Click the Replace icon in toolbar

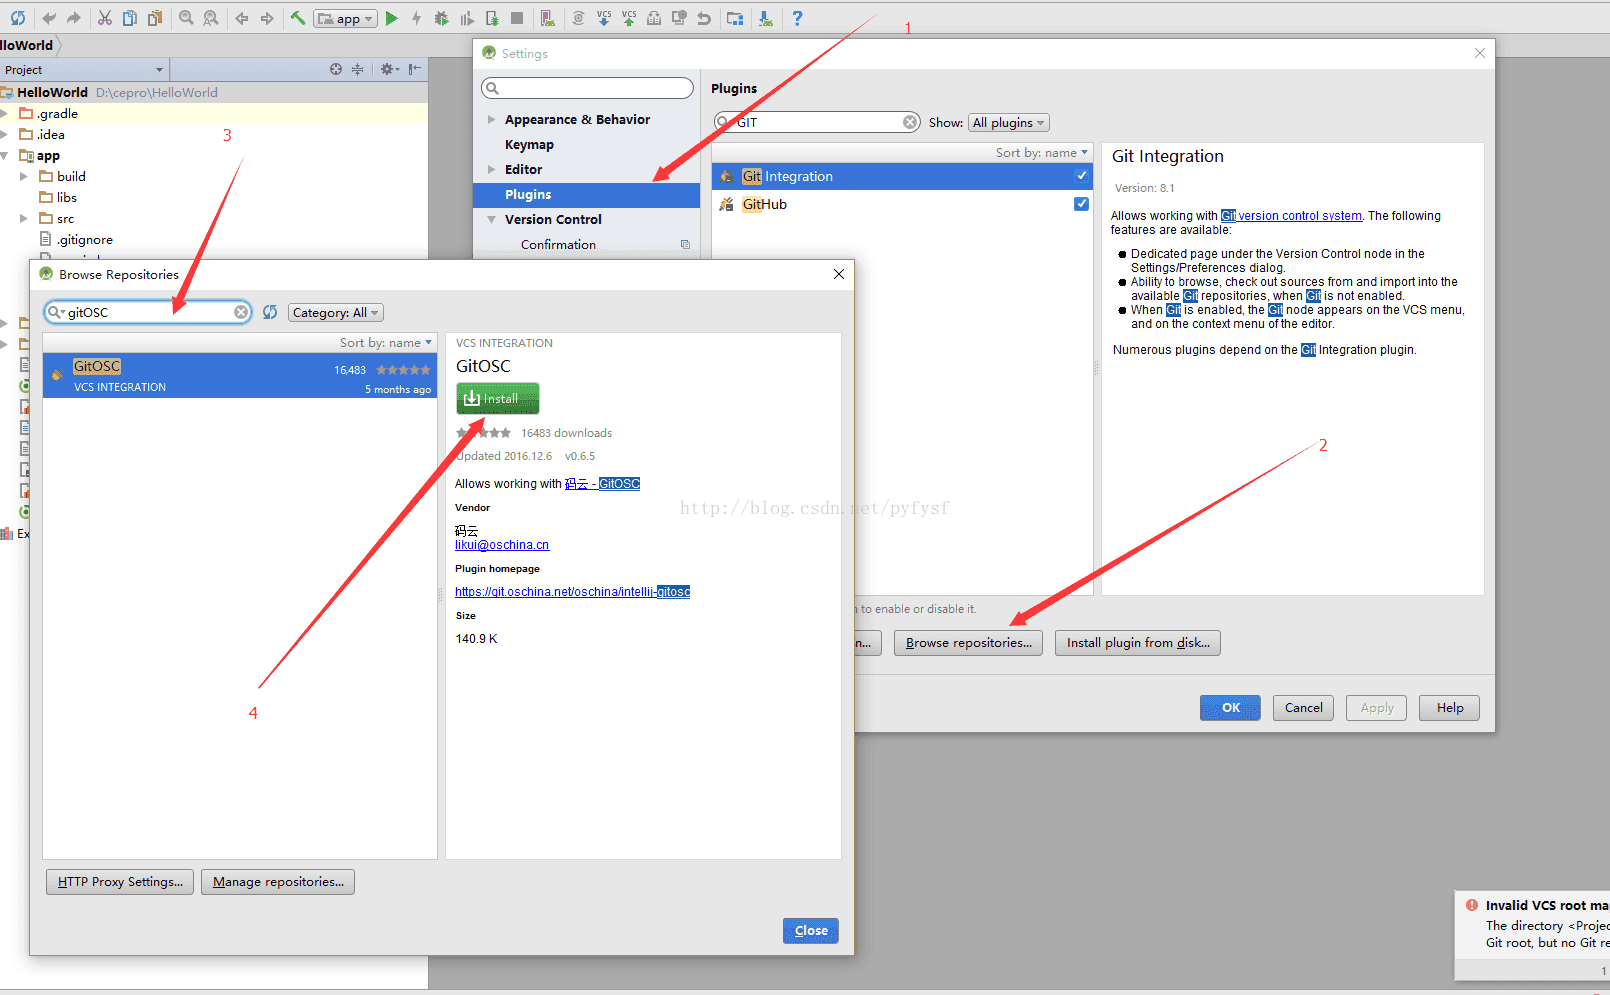point(211,18)
